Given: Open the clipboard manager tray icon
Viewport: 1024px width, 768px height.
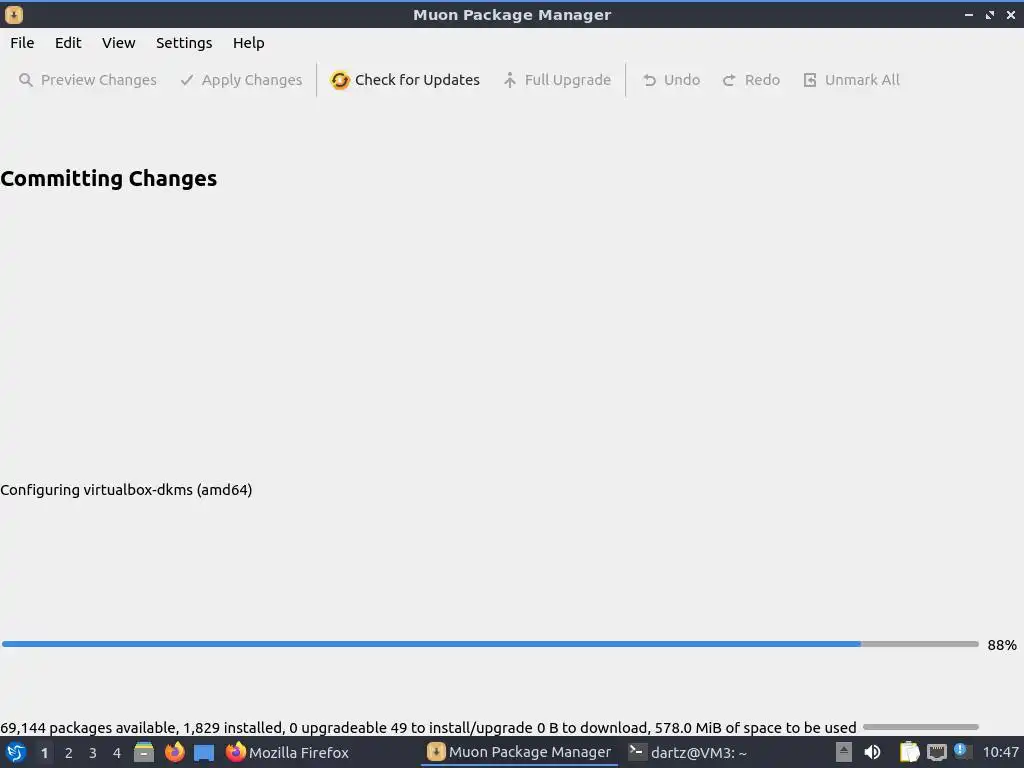Looking at the screenshot, I should (x=909, y=752).
